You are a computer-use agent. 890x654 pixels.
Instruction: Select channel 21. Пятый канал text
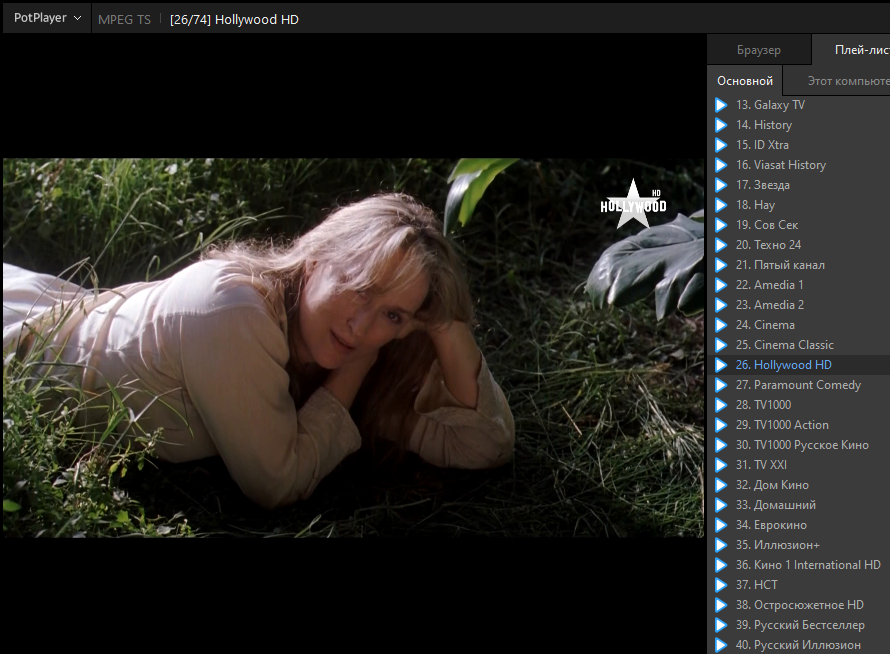pyautogui.click(x=780, y=265)
